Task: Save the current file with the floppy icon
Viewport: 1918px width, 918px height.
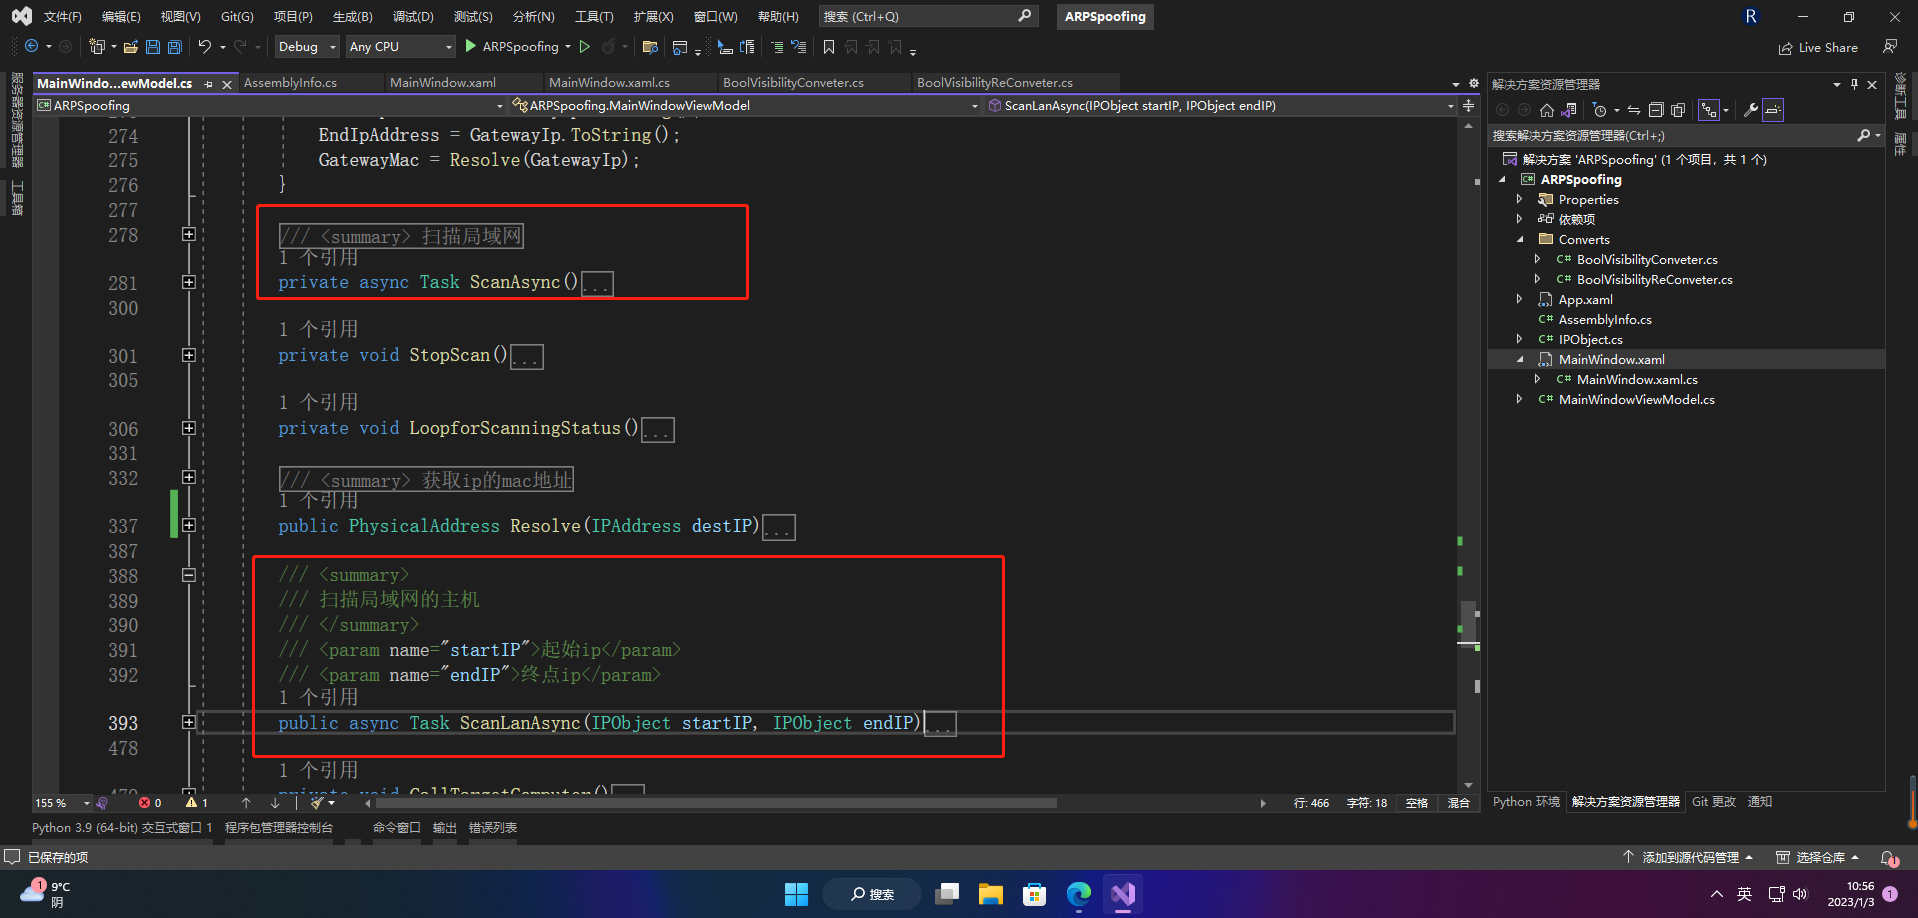Action: point(153,46)
